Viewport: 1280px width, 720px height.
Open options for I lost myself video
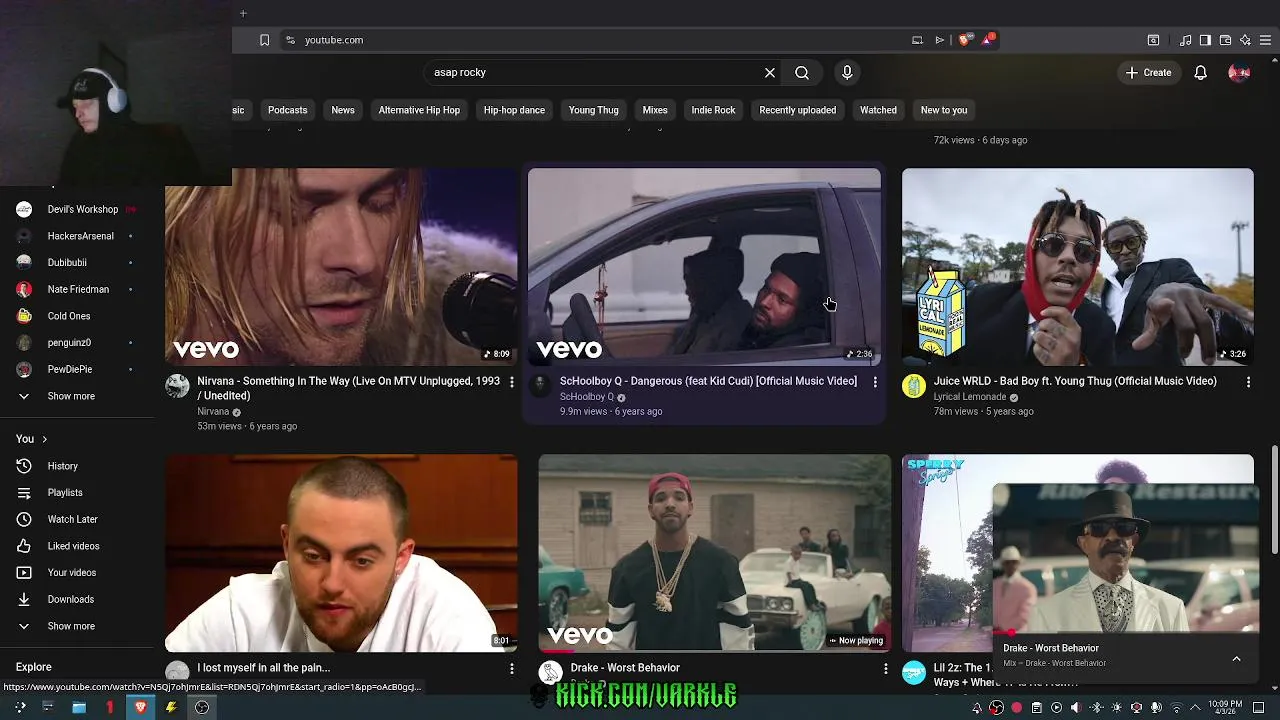512,668
